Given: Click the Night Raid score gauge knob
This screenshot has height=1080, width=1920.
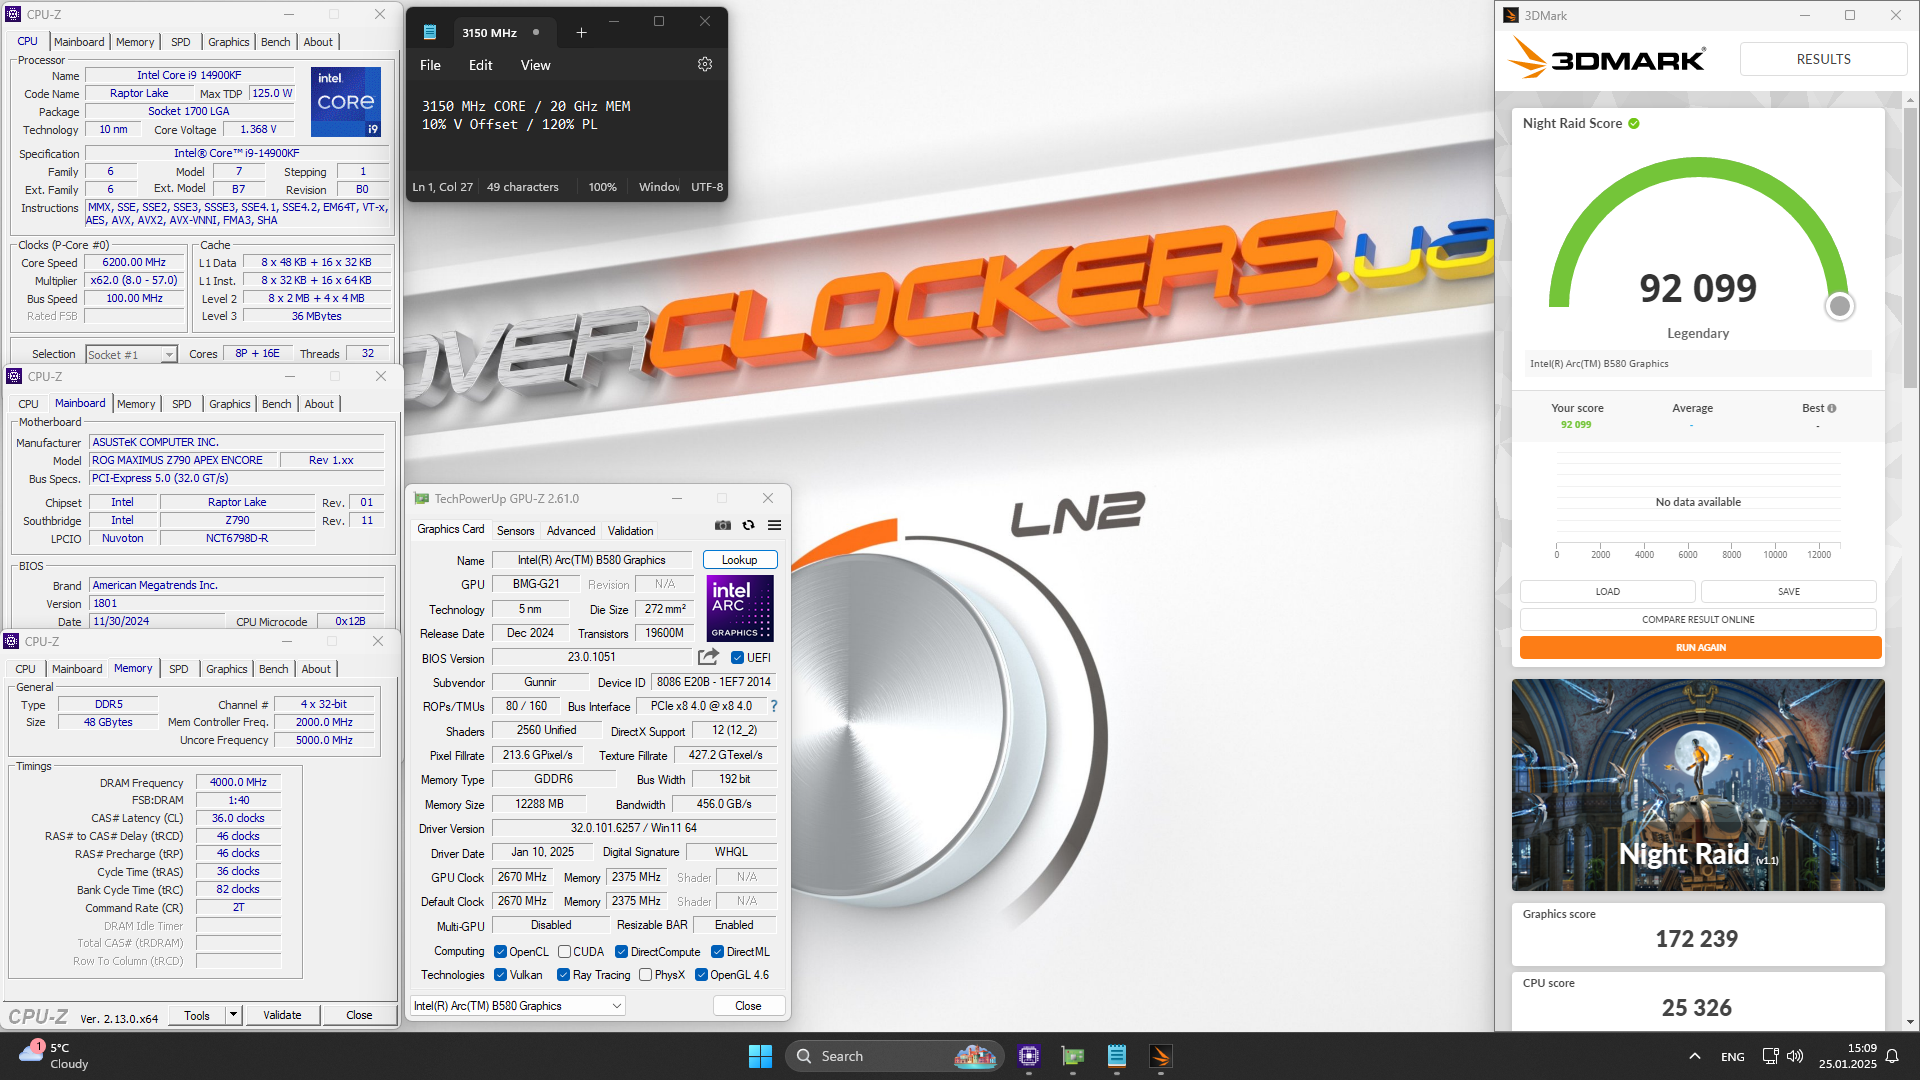Looking at the screenshot, I should [1839, 306].
